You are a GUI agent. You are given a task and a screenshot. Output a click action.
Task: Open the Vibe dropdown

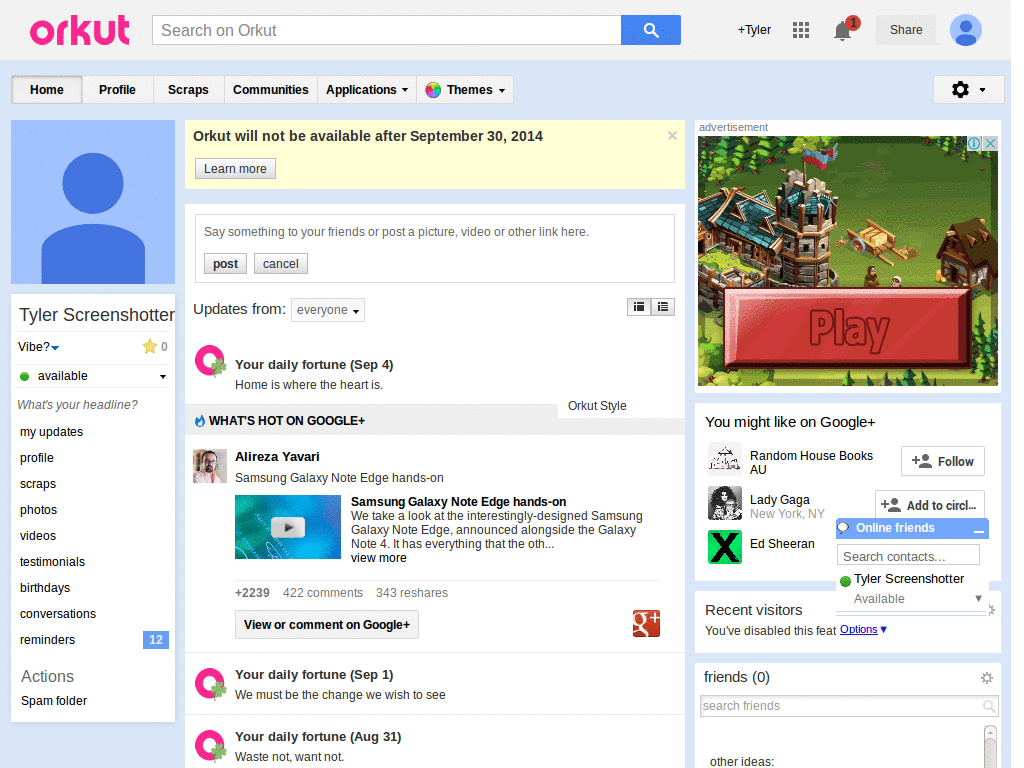56,347
